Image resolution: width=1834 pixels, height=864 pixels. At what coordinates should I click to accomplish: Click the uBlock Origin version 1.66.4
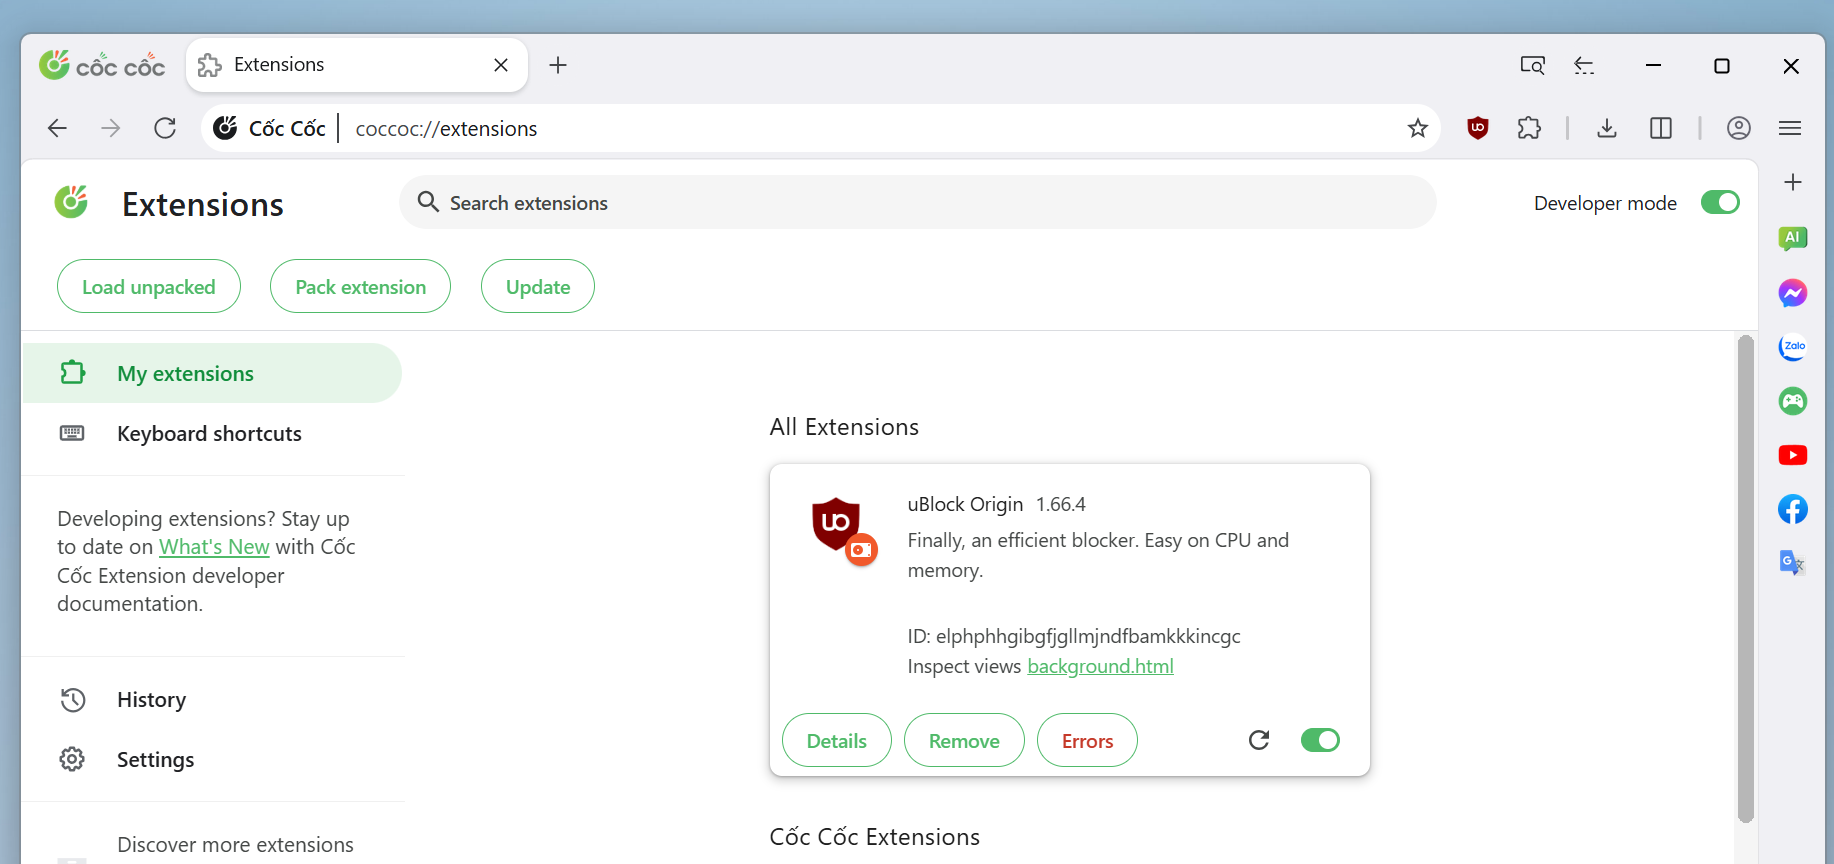1061,505
